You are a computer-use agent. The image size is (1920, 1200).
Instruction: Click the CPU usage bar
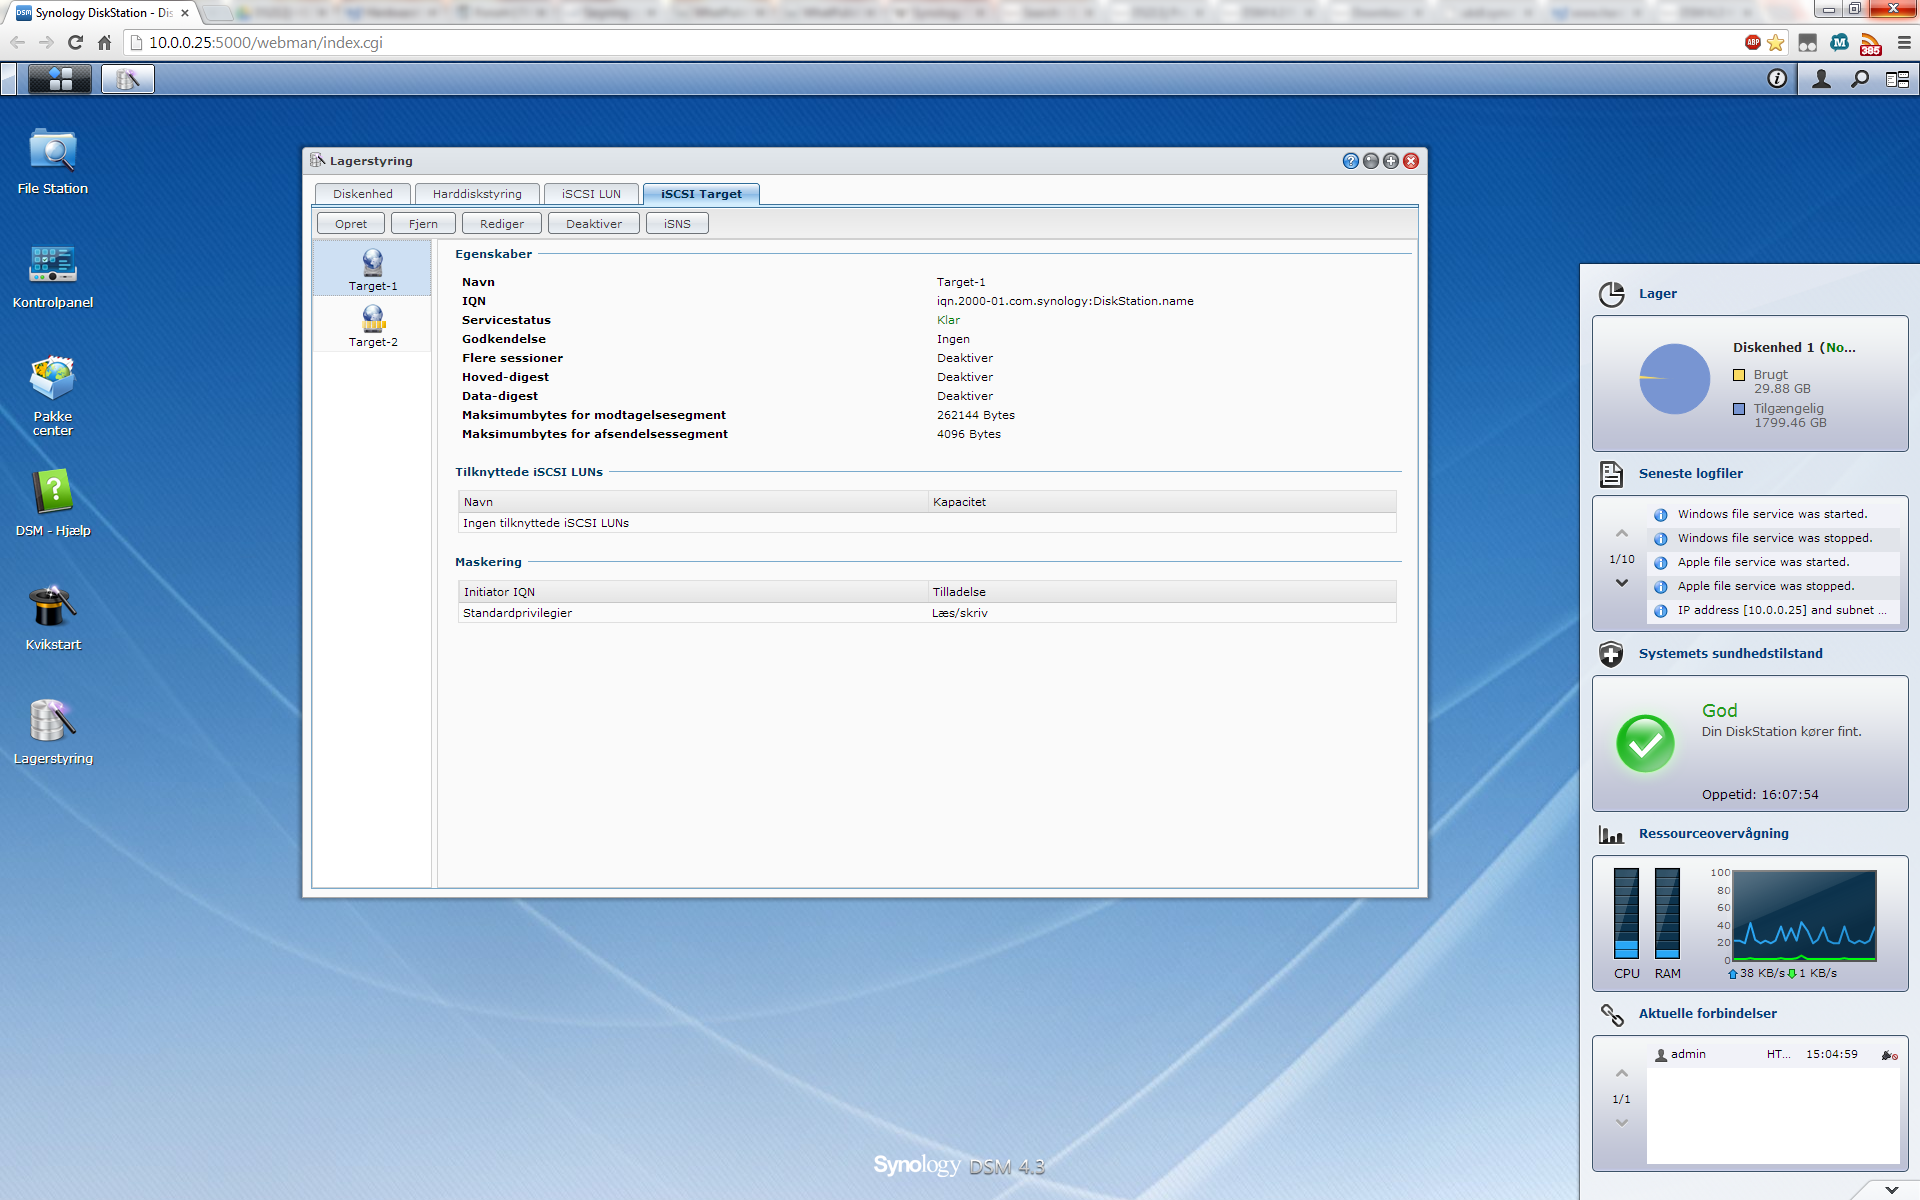(1627, 913)
